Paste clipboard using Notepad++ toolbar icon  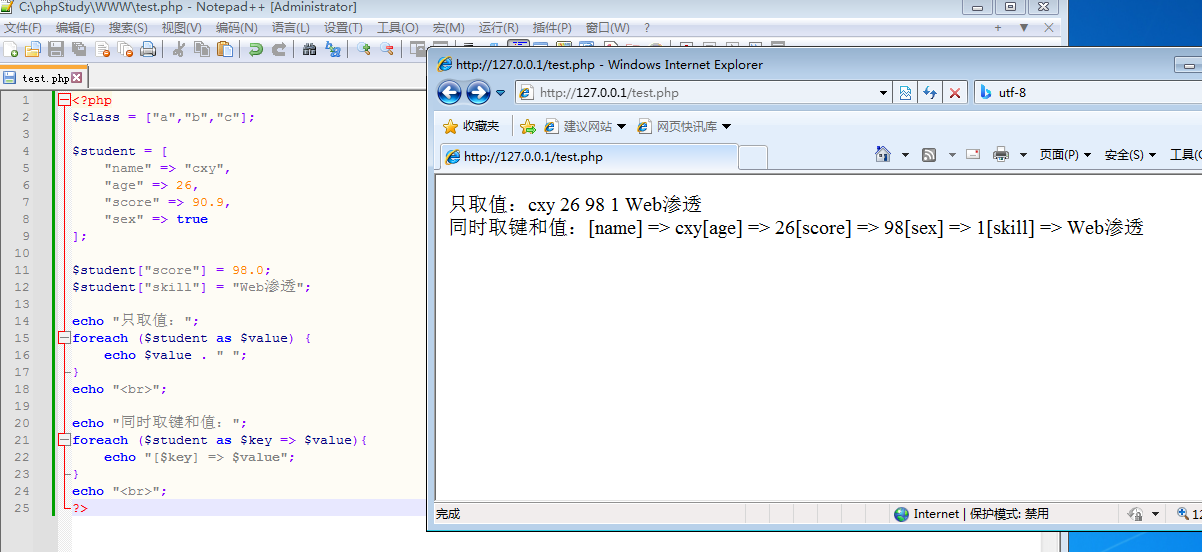(x=225, y=49)
